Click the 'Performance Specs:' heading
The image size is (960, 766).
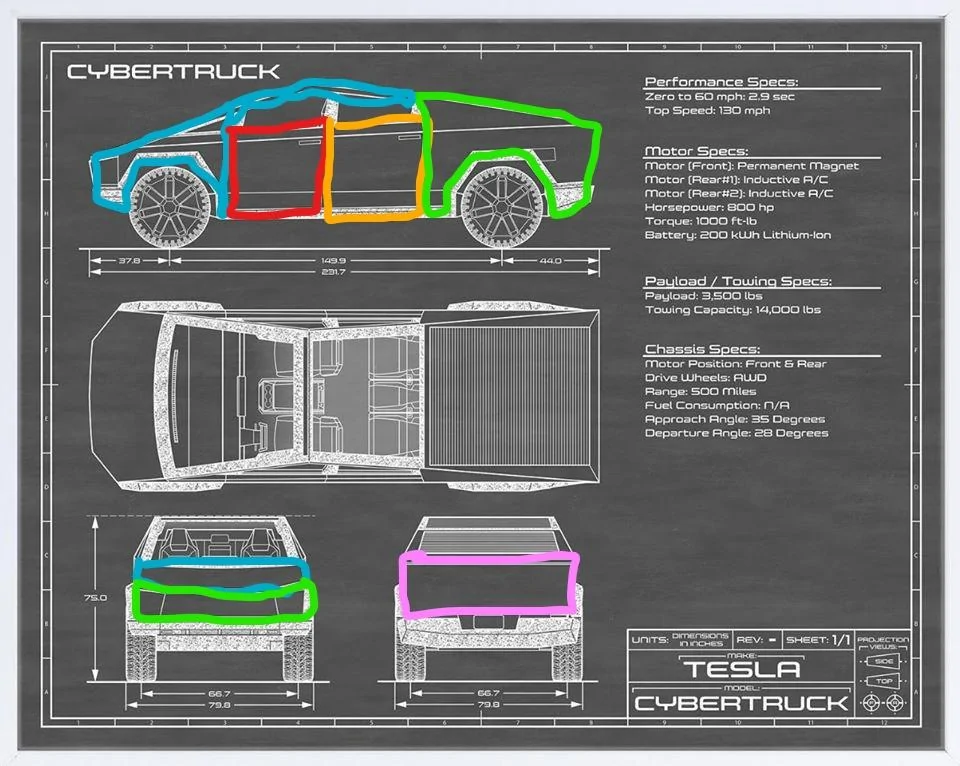pos(721,81)
